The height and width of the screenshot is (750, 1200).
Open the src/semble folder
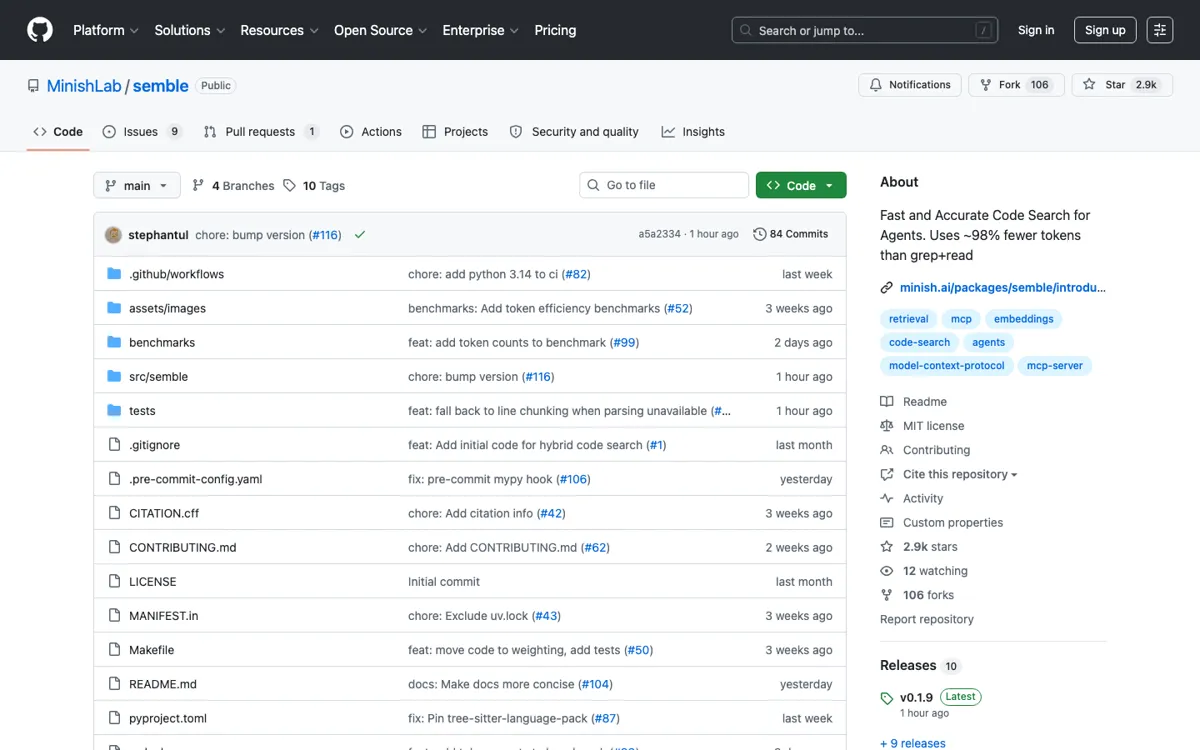[x=158, y=377]
